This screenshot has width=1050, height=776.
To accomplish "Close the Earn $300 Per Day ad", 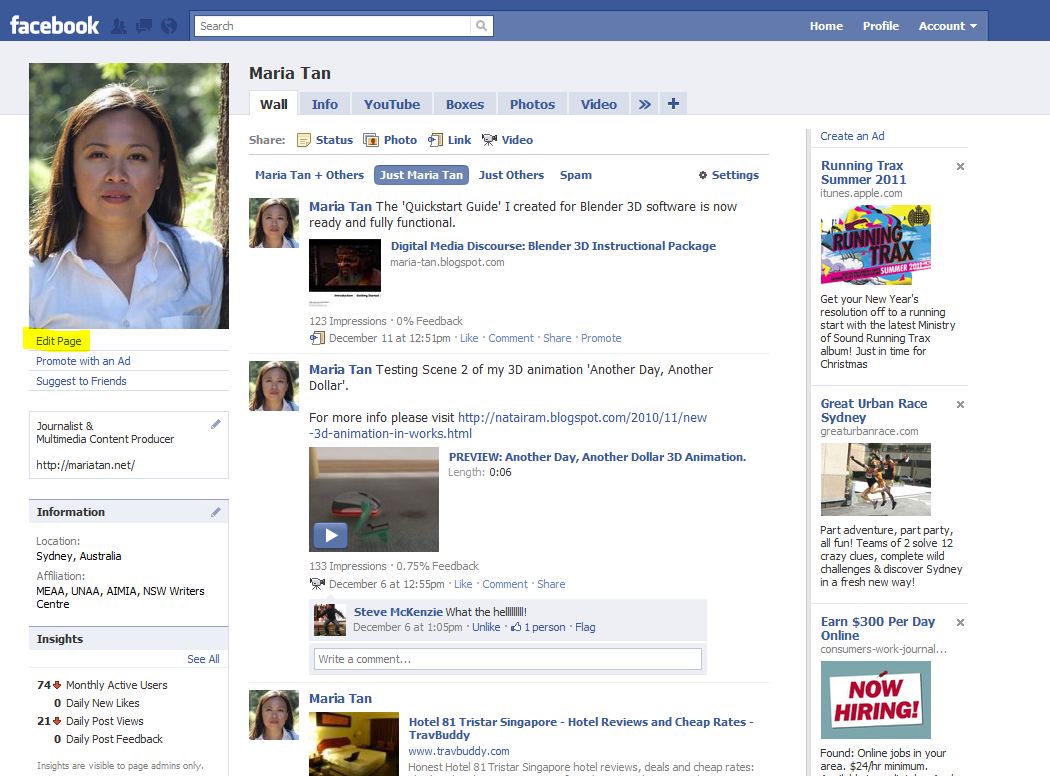I will pos(960,623).
